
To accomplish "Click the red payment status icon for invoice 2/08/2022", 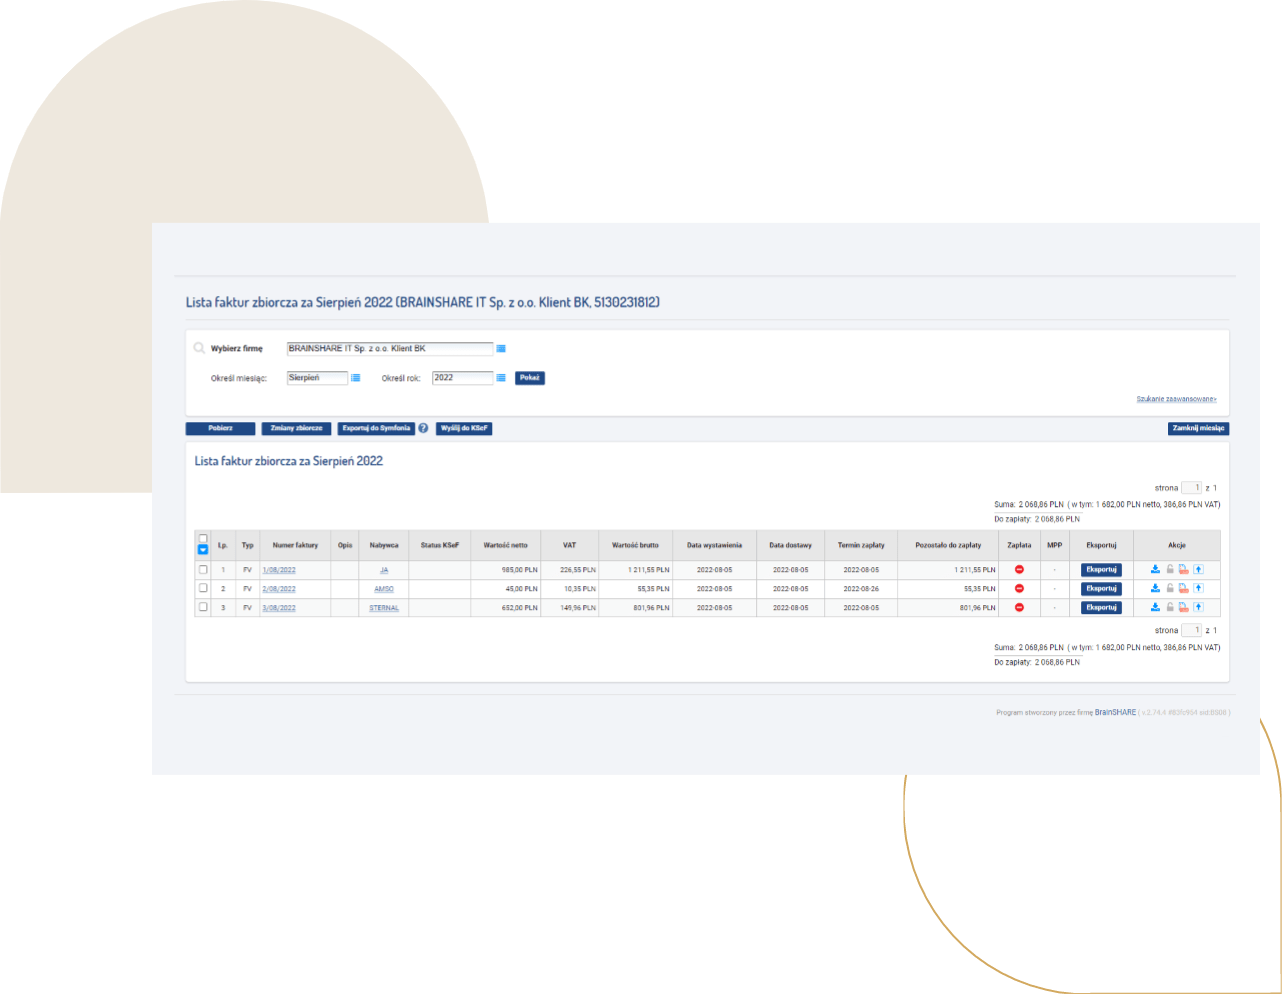I will [1019, 589].
